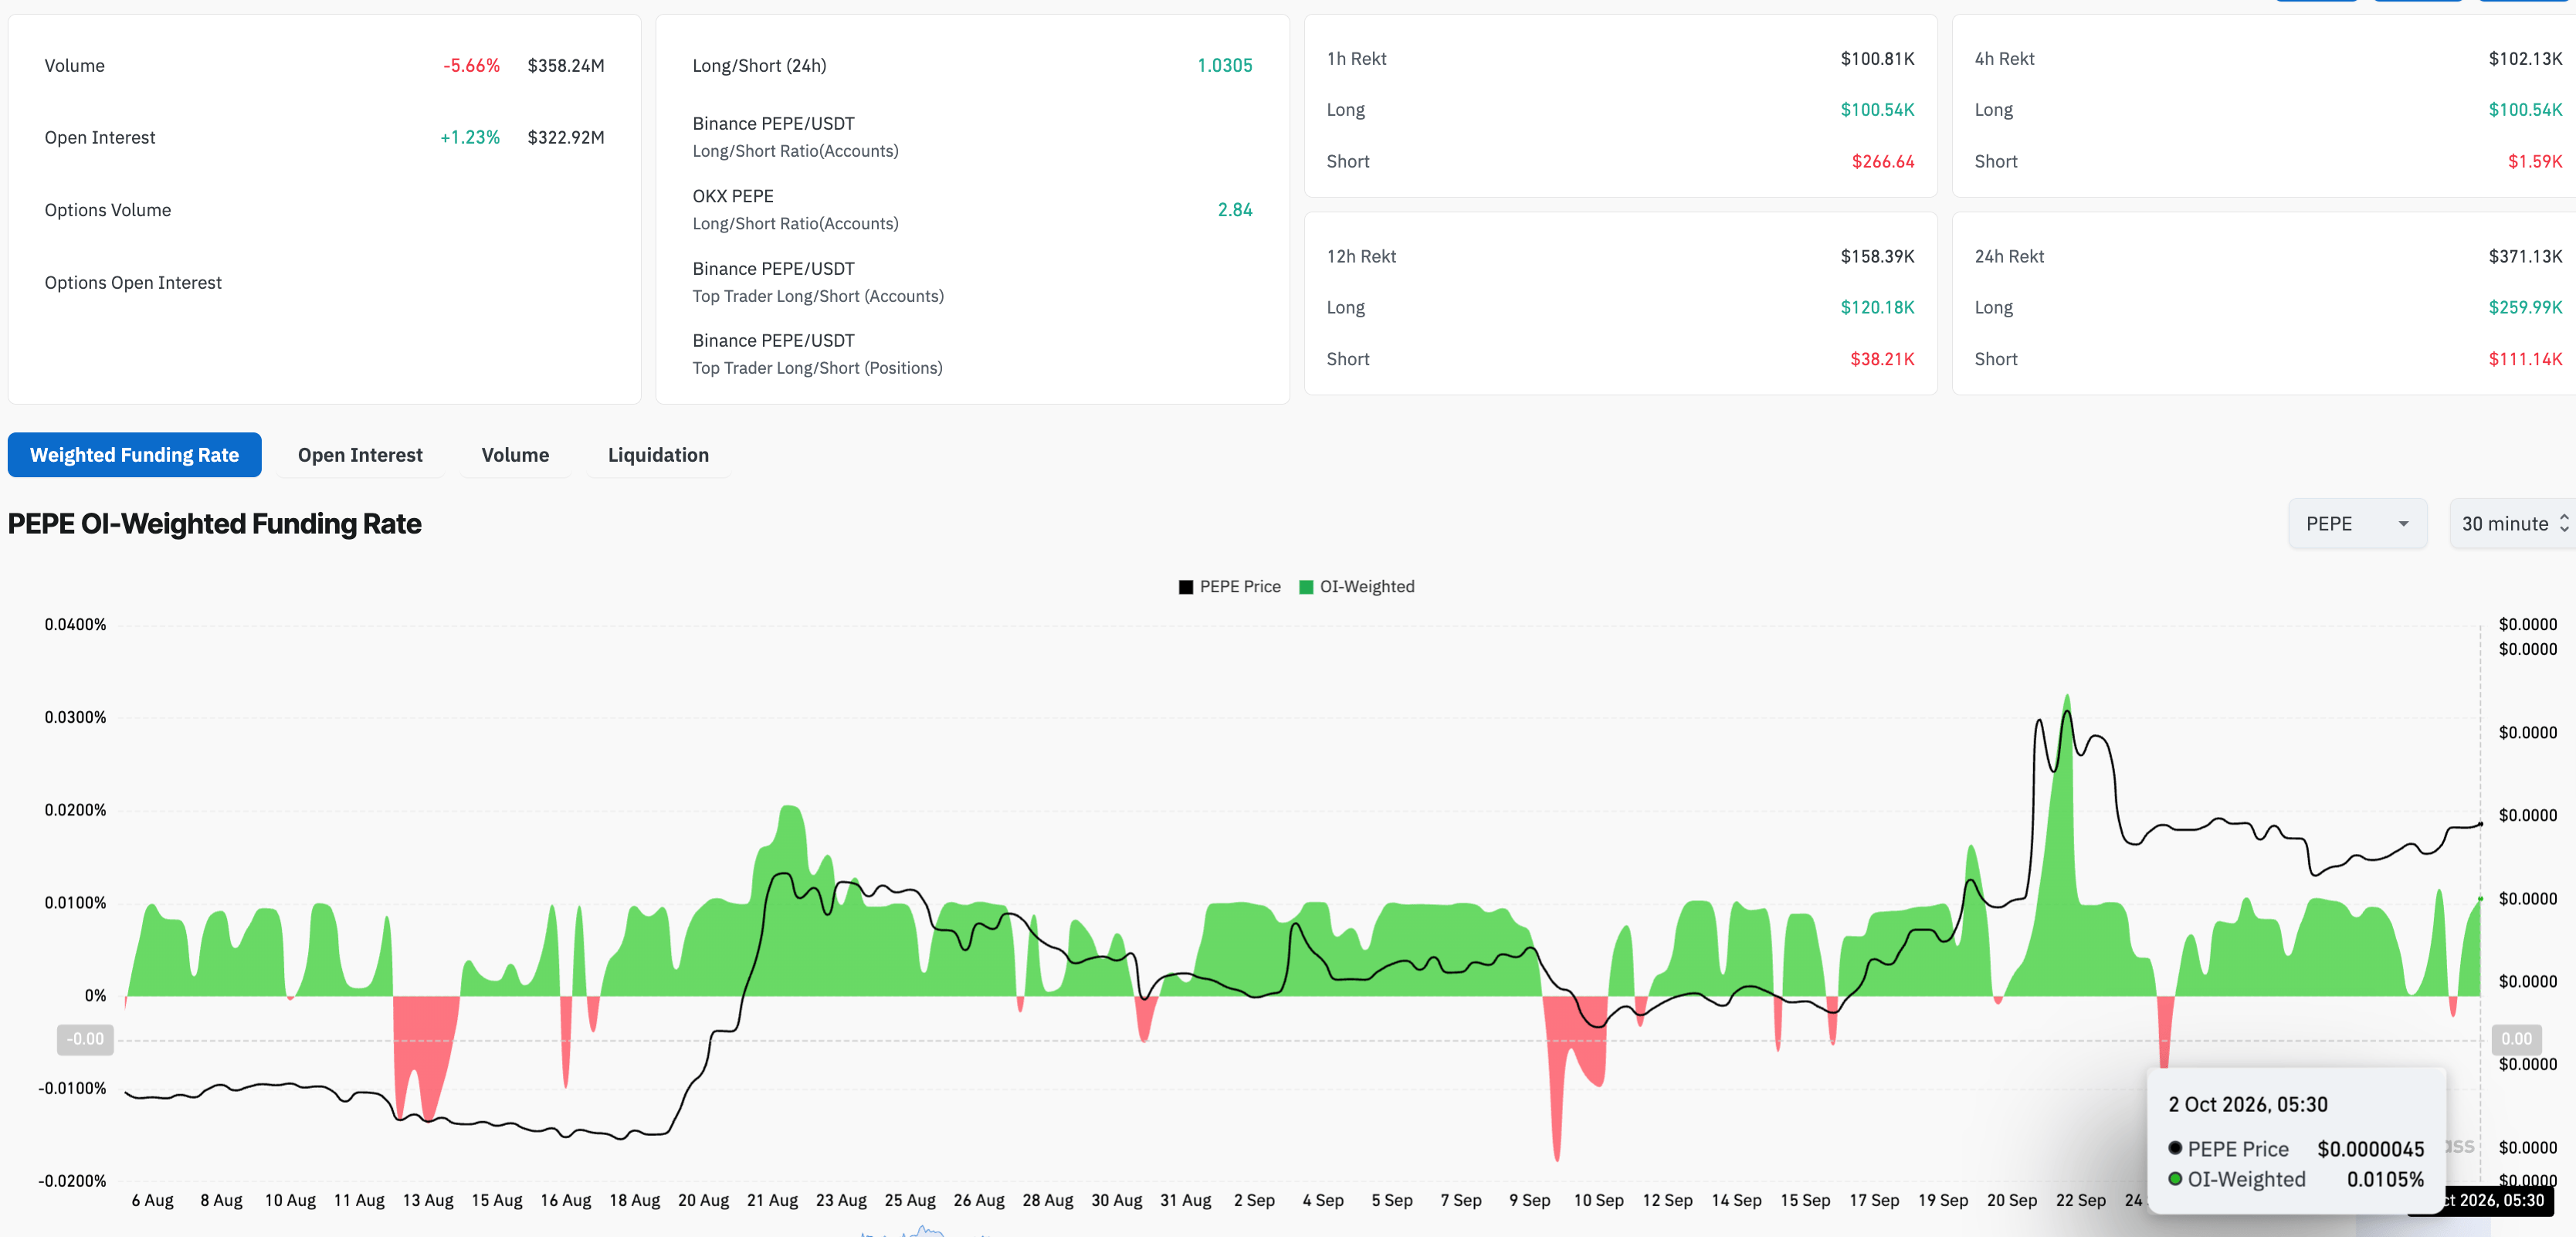The image size is (2576, 1237).
Task: Click the OKX PEPE ratio value 2.84
Action: click(1234, 209)
